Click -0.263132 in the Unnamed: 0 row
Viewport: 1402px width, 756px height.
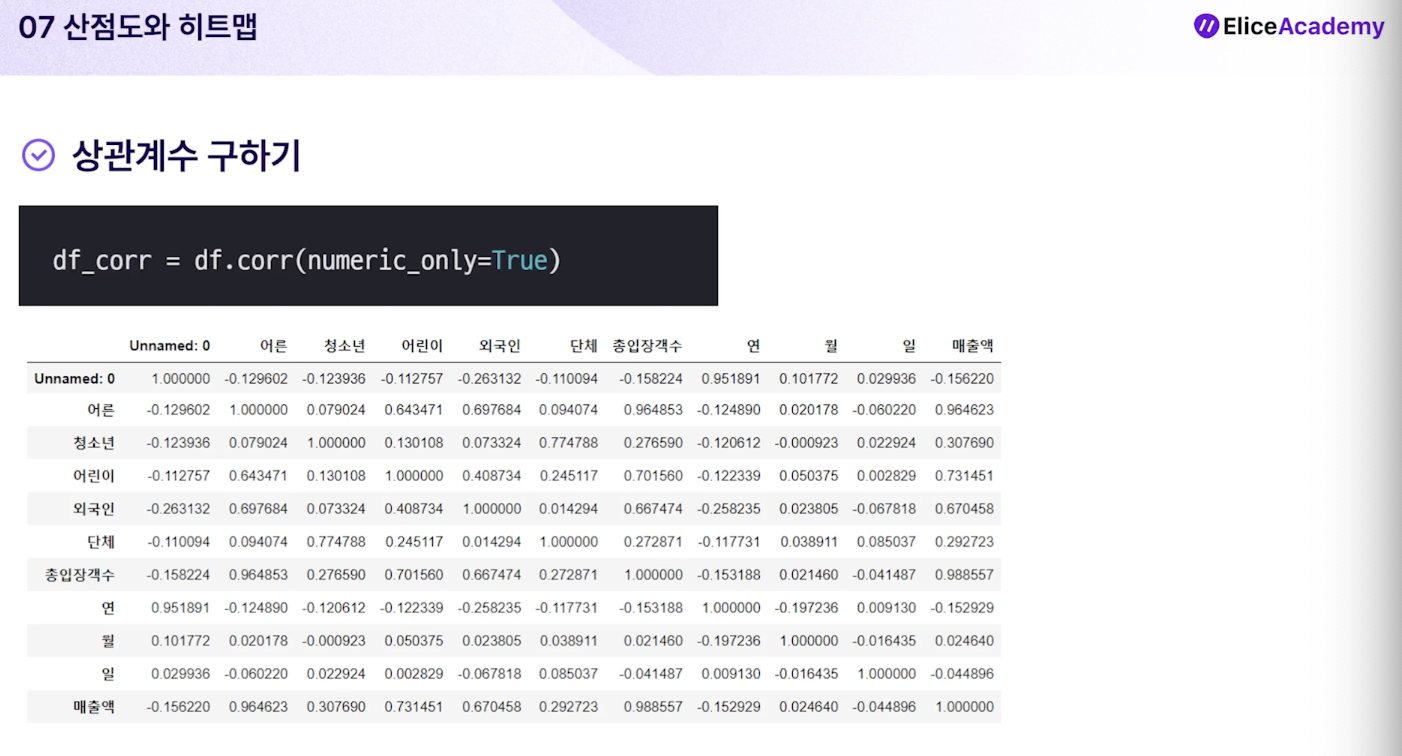pyautogui.click(x=489, y=379)
